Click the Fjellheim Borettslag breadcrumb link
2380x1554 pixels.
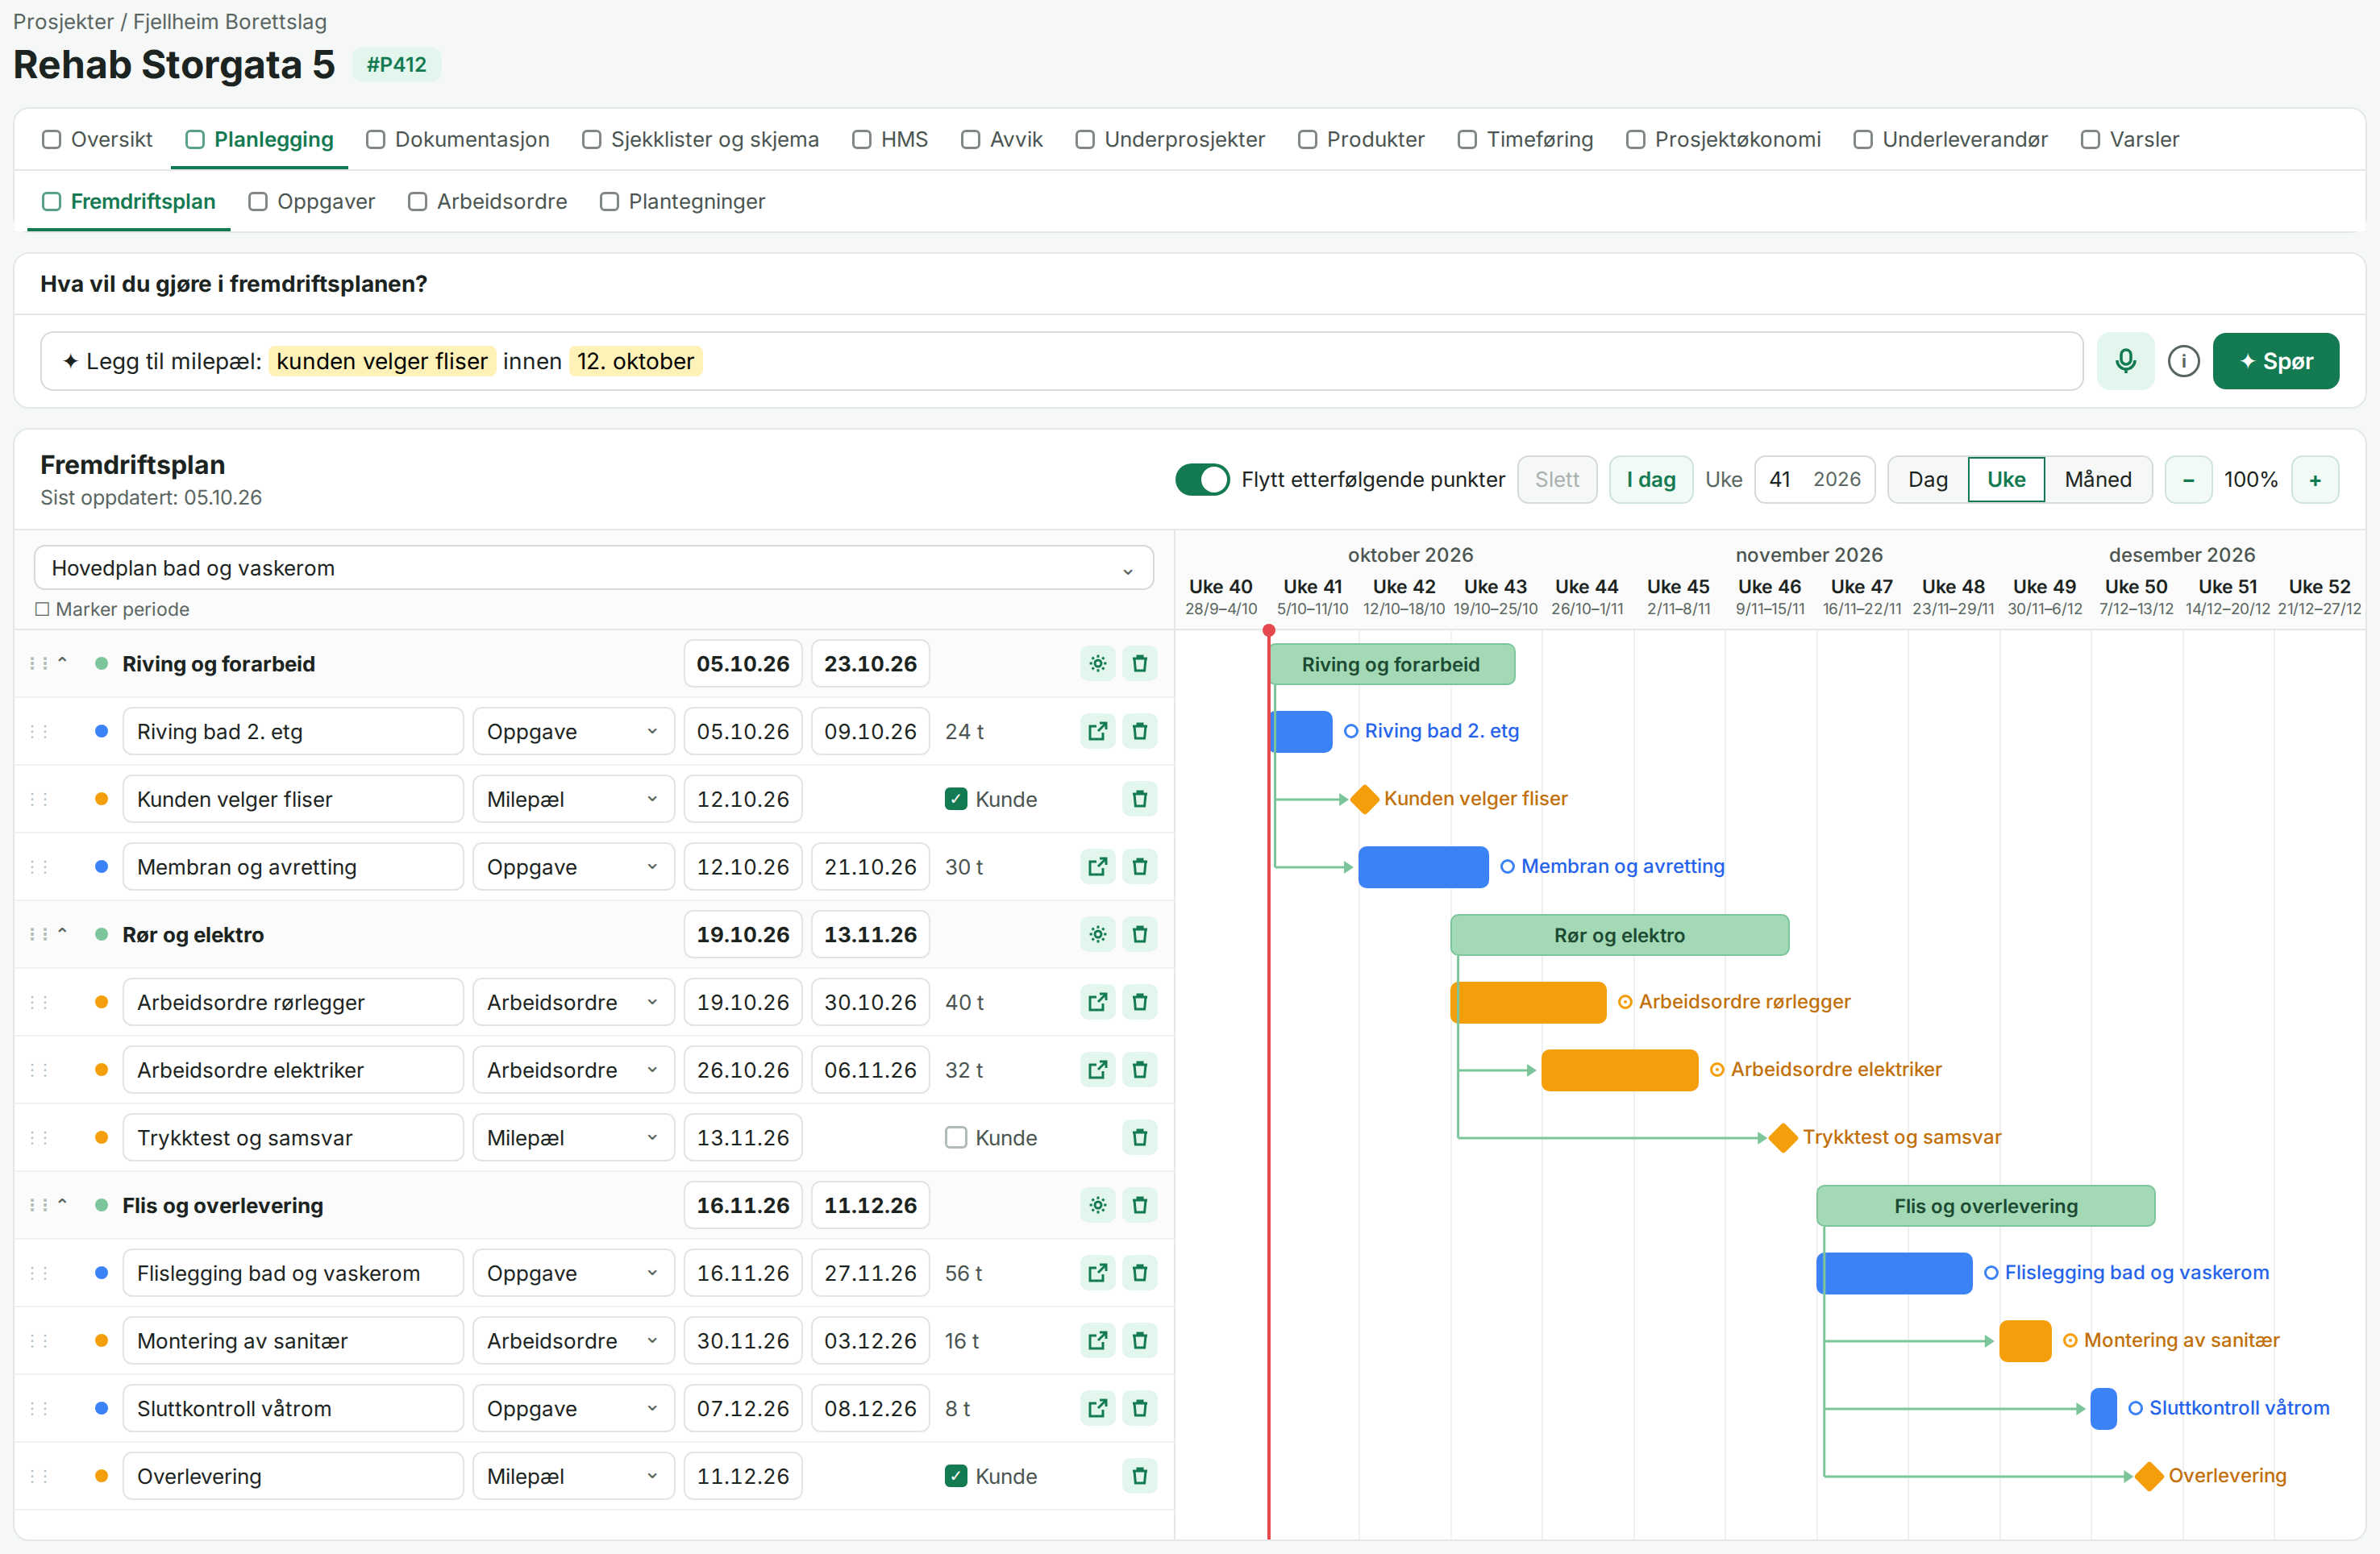(230, 22)
